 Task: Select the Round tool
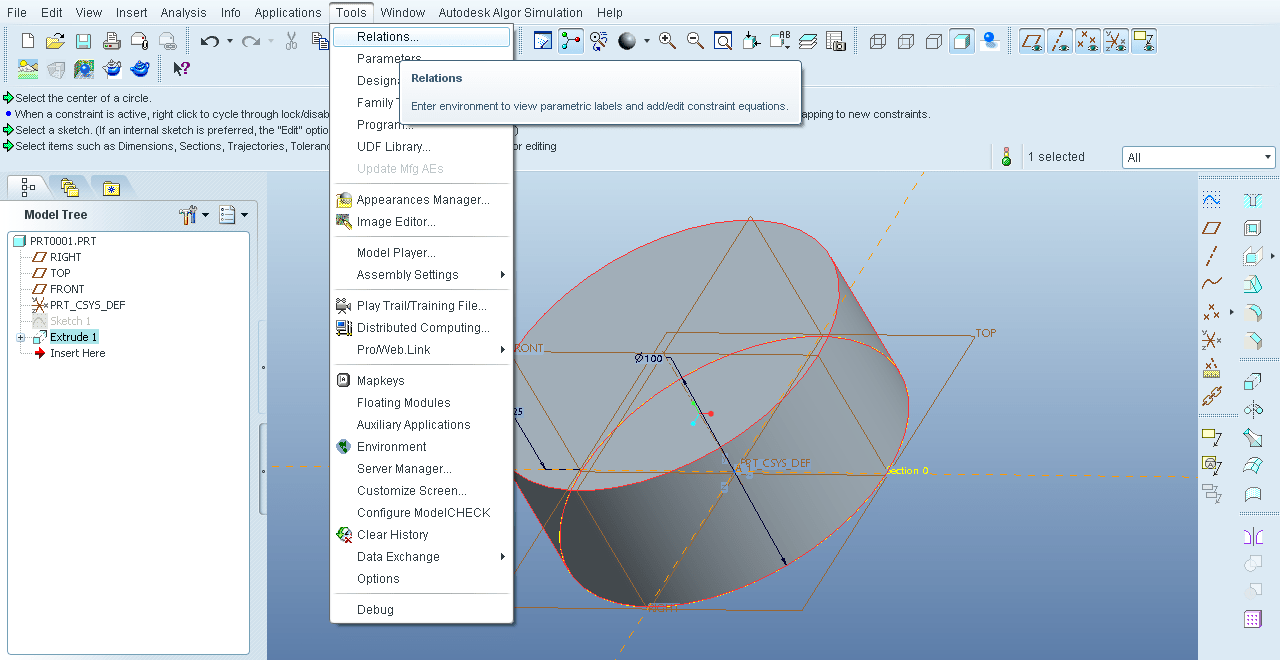pyautogui.click(x=1252, y=312)
